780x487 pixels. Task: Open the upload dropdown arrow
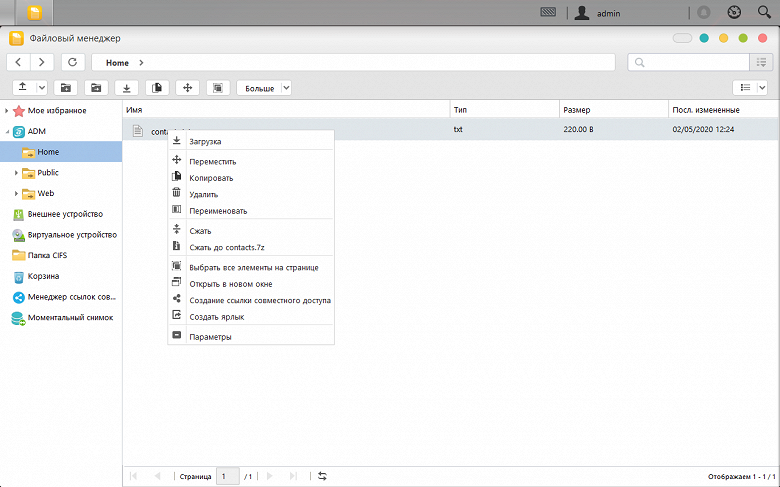pyautogui.click(x=42, y=88)
